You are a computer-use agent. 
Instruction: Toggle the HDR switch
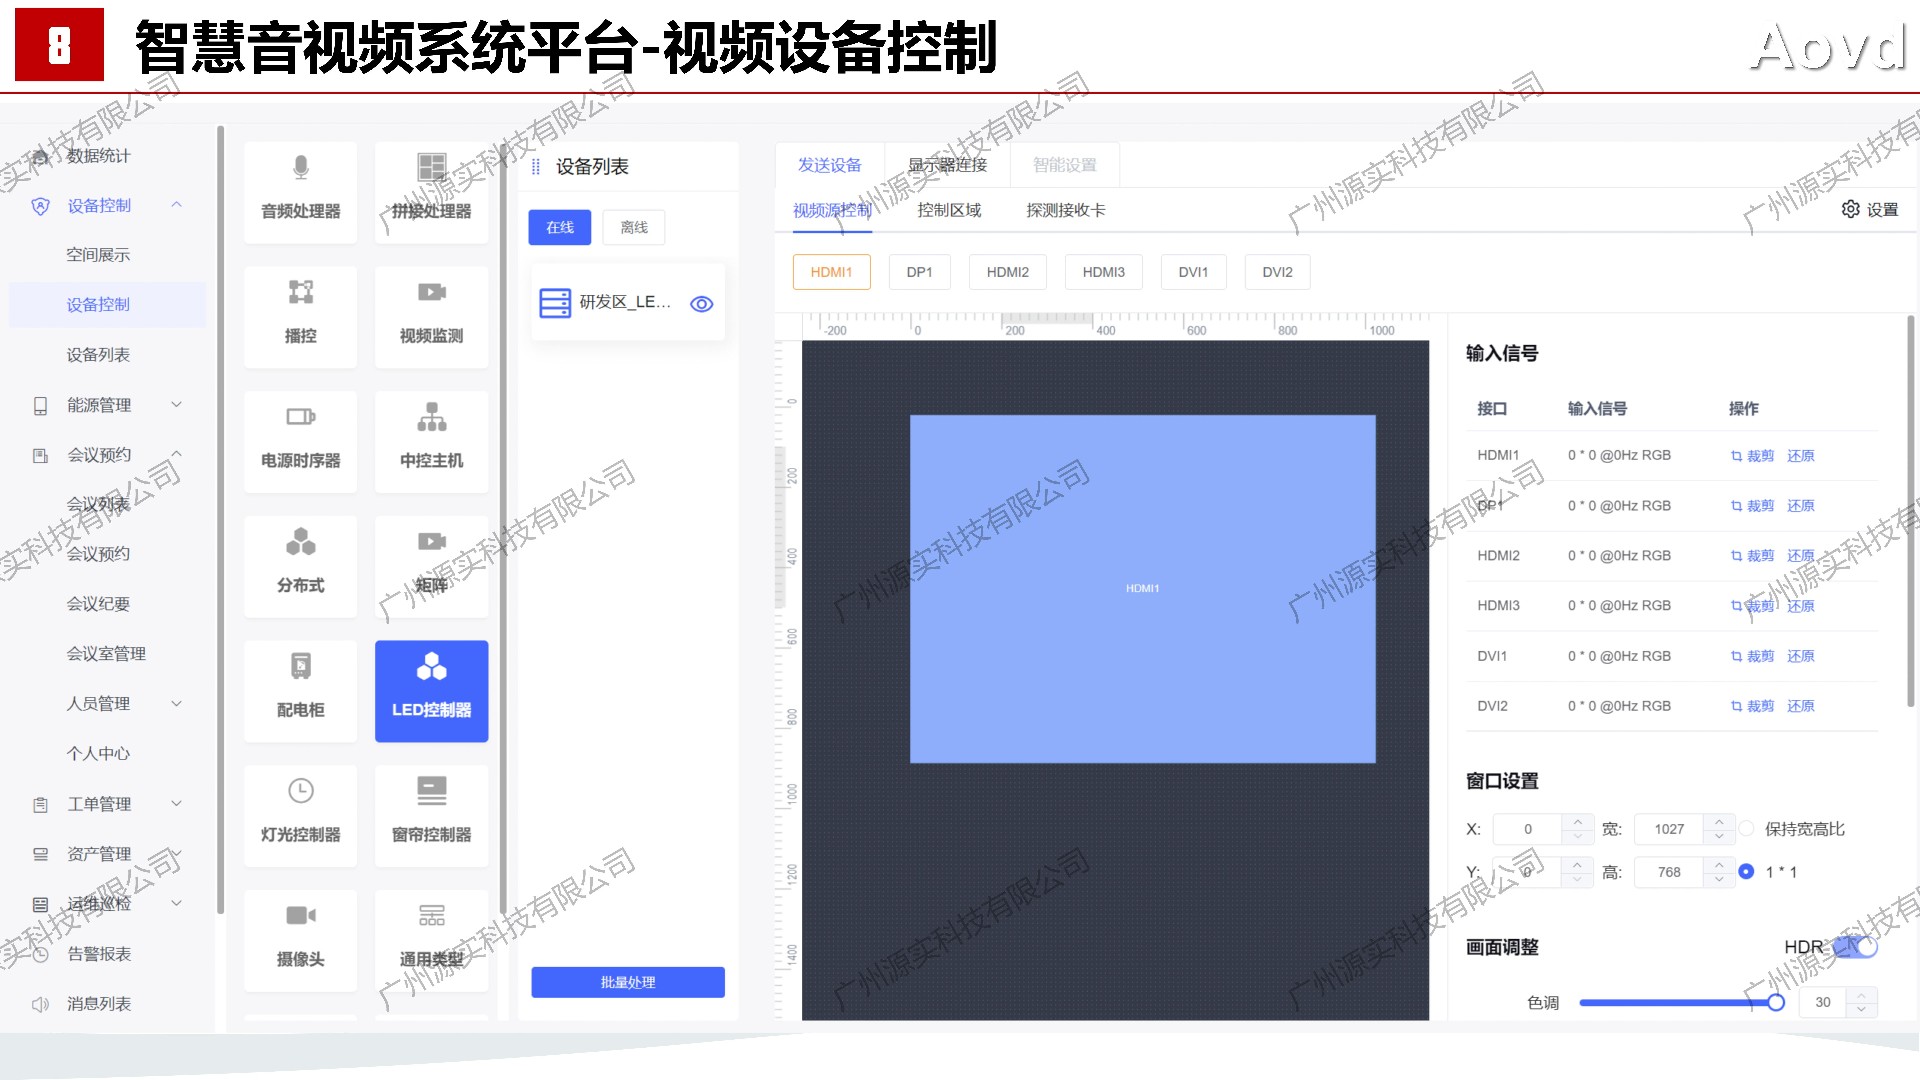coord(1857,946)
